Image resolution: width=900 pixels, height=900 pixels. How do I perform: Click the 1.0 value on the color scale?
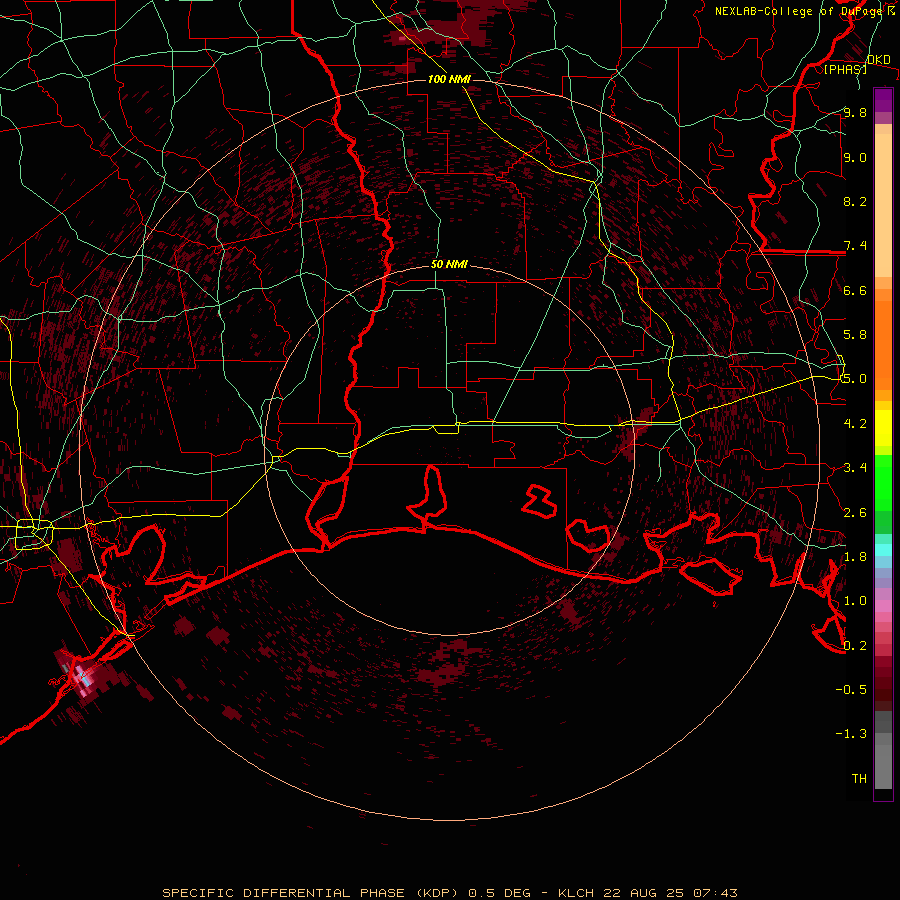[855, 601]
